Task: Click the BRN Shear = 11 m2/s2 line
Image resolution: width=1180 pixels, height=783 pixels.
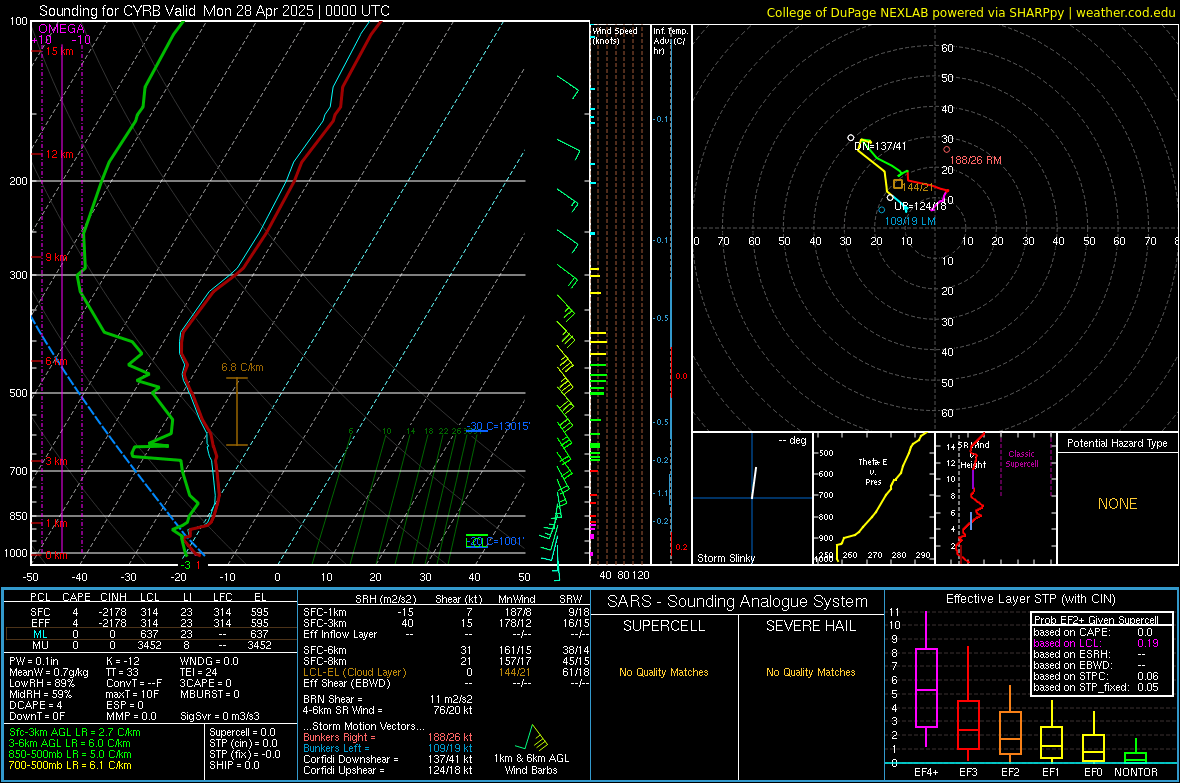Action: pyautogui.click(x=388, y=699)
